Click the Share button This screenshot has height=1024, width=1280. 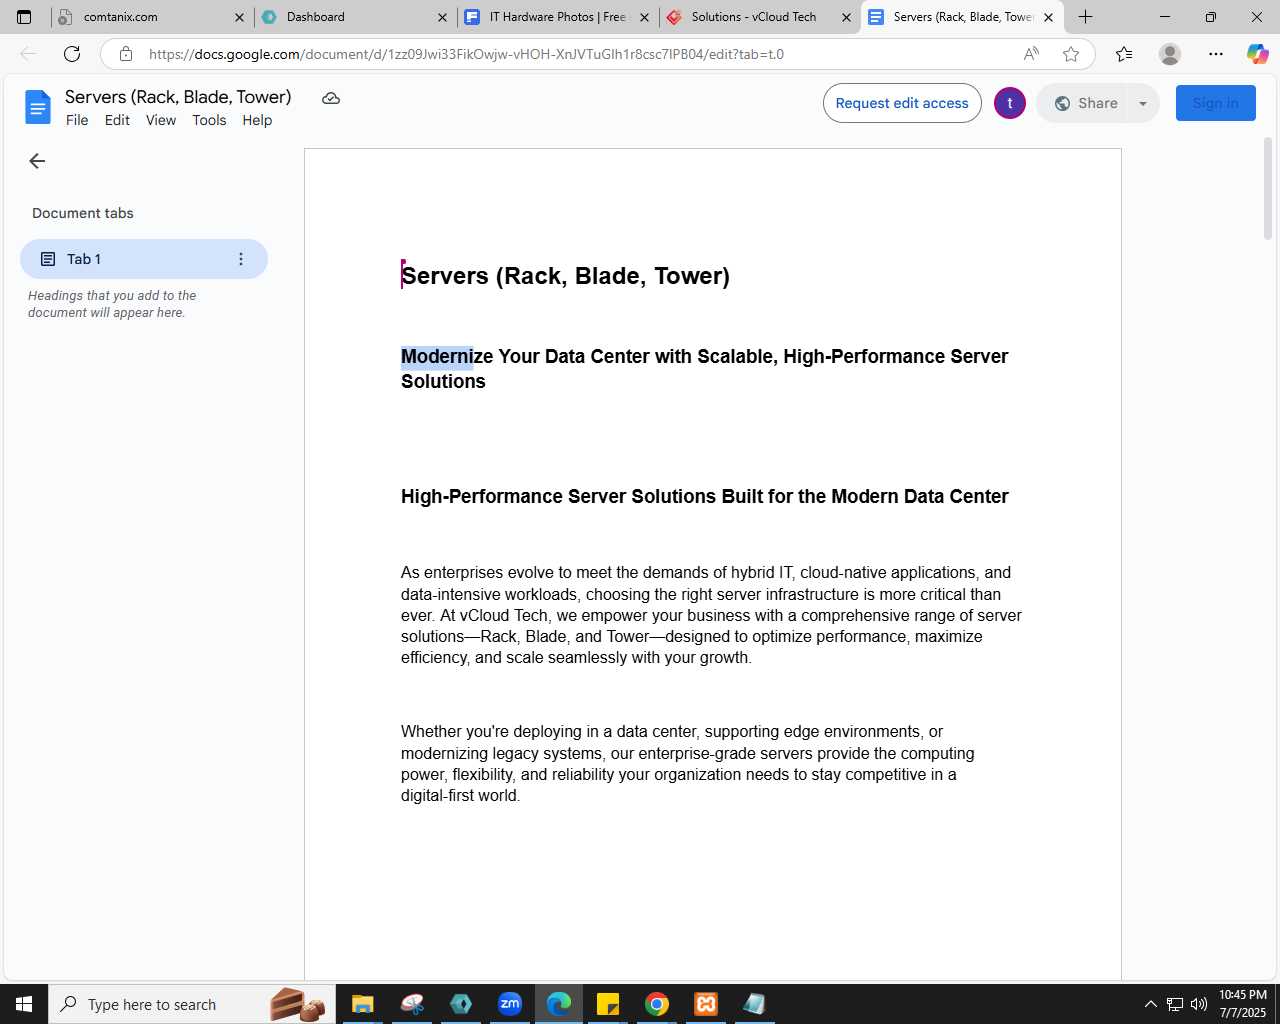(x=1085, y=103)
